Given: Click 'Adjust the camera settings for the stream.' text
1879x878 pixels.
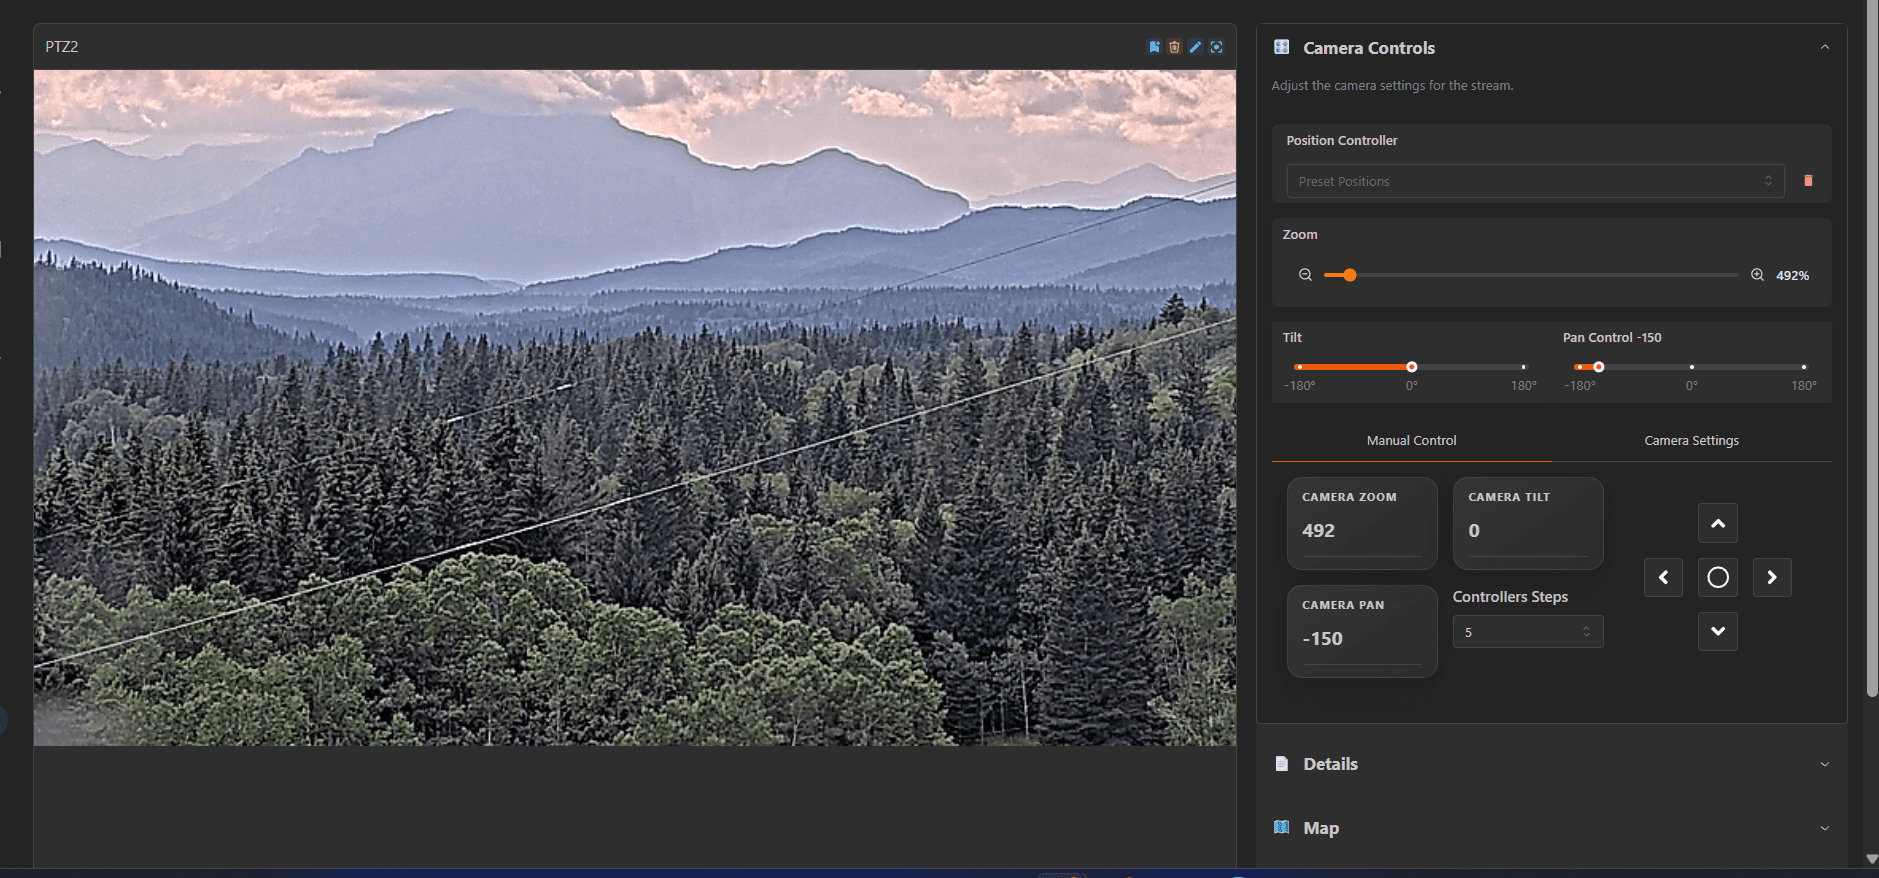Looking at the screenshot, I should [1392, 86].
